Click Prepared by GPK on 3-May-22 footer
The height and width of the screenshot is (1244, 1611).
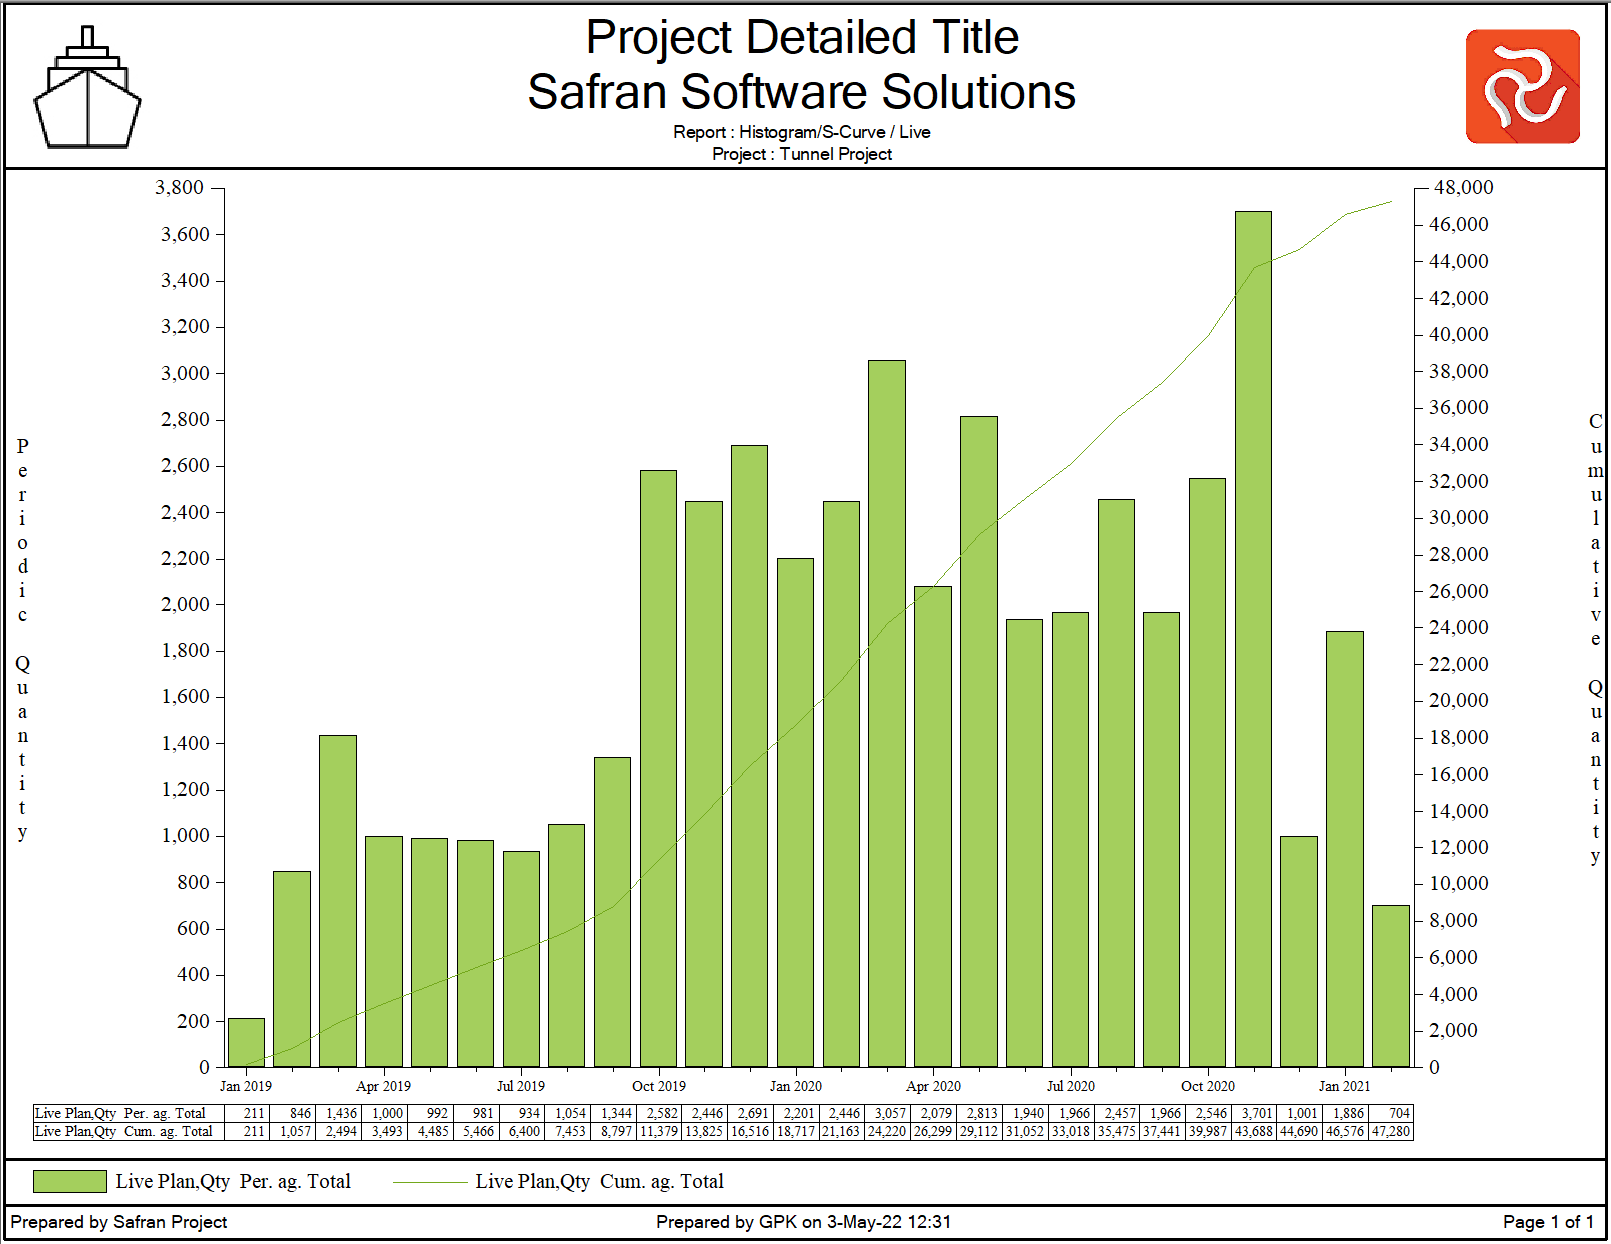[803, 1222]
